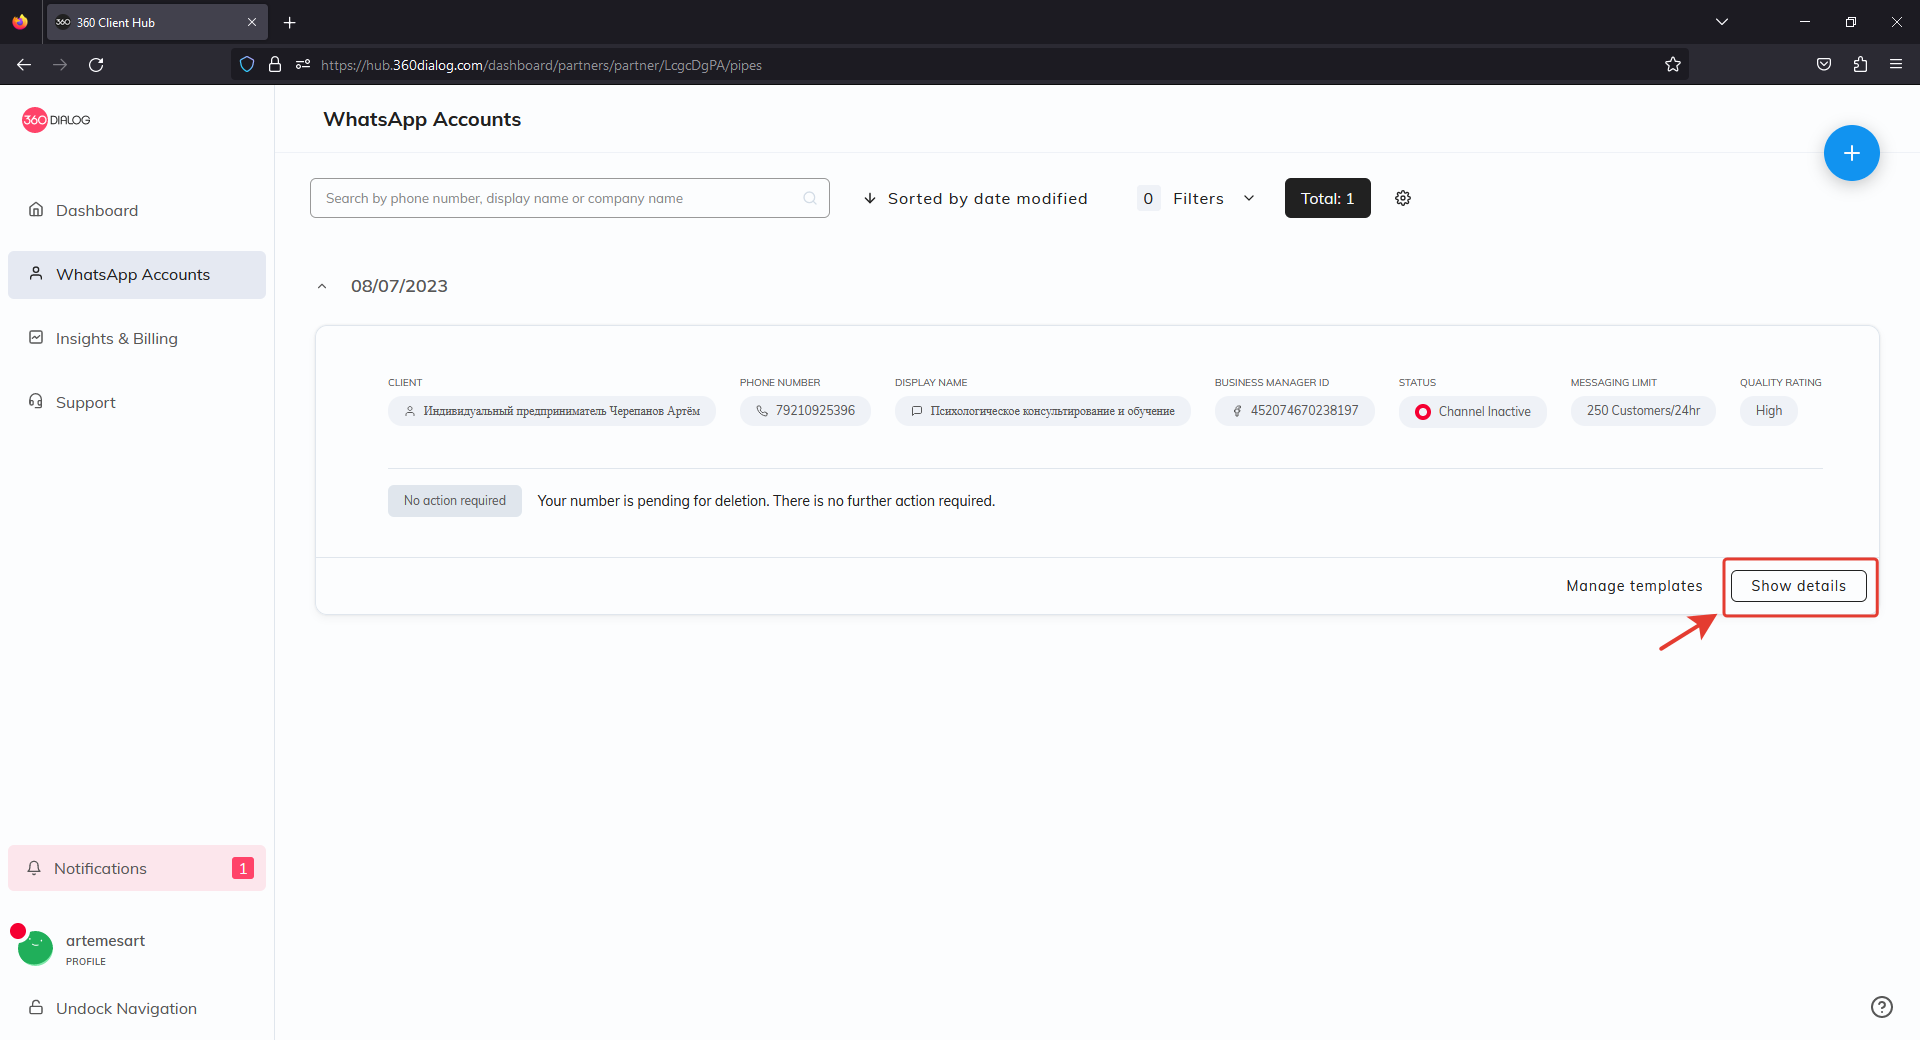Image resolution: width=1920 pixels, height=1040 pixels.
Task: Click the Total: 1 button
Action: tap(1327, 198)
